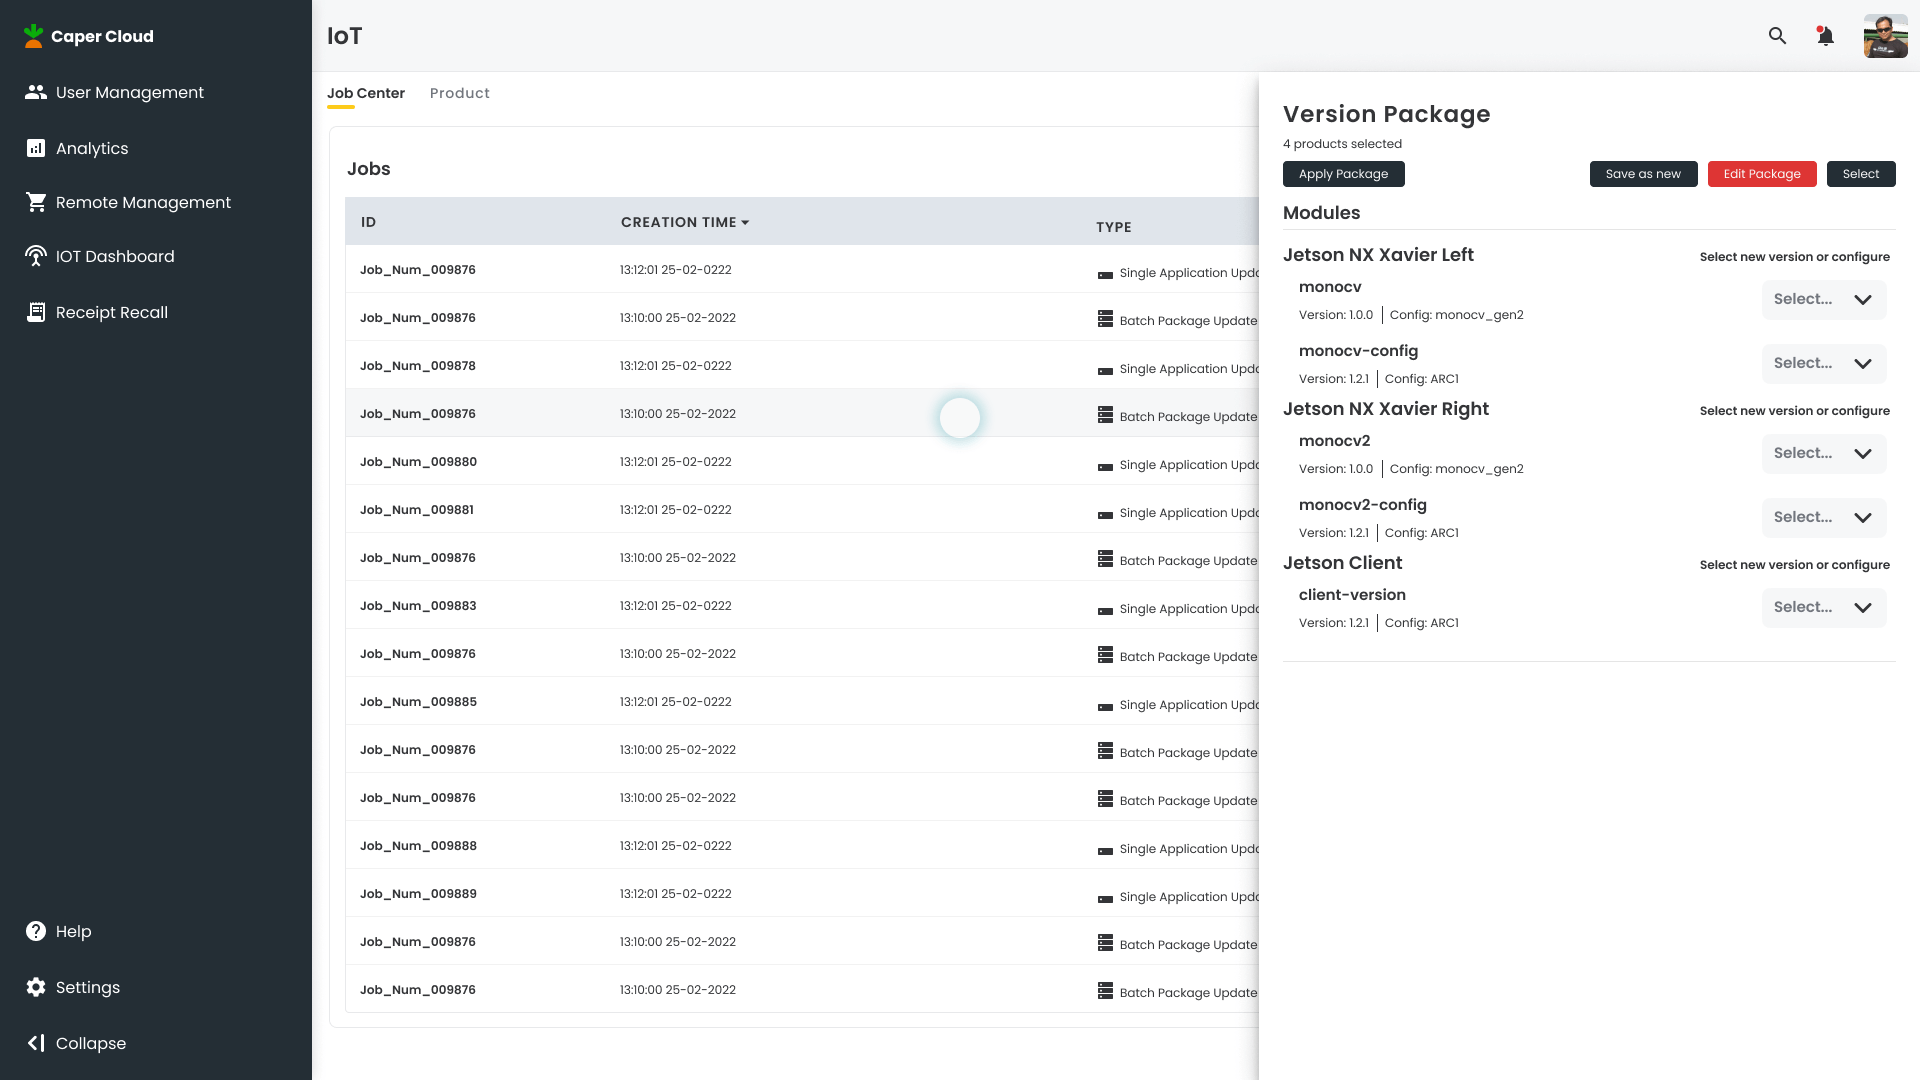Open Receipt Recall from sidebar
Screen dimensions: 1920x1080
tap(112, 312)
